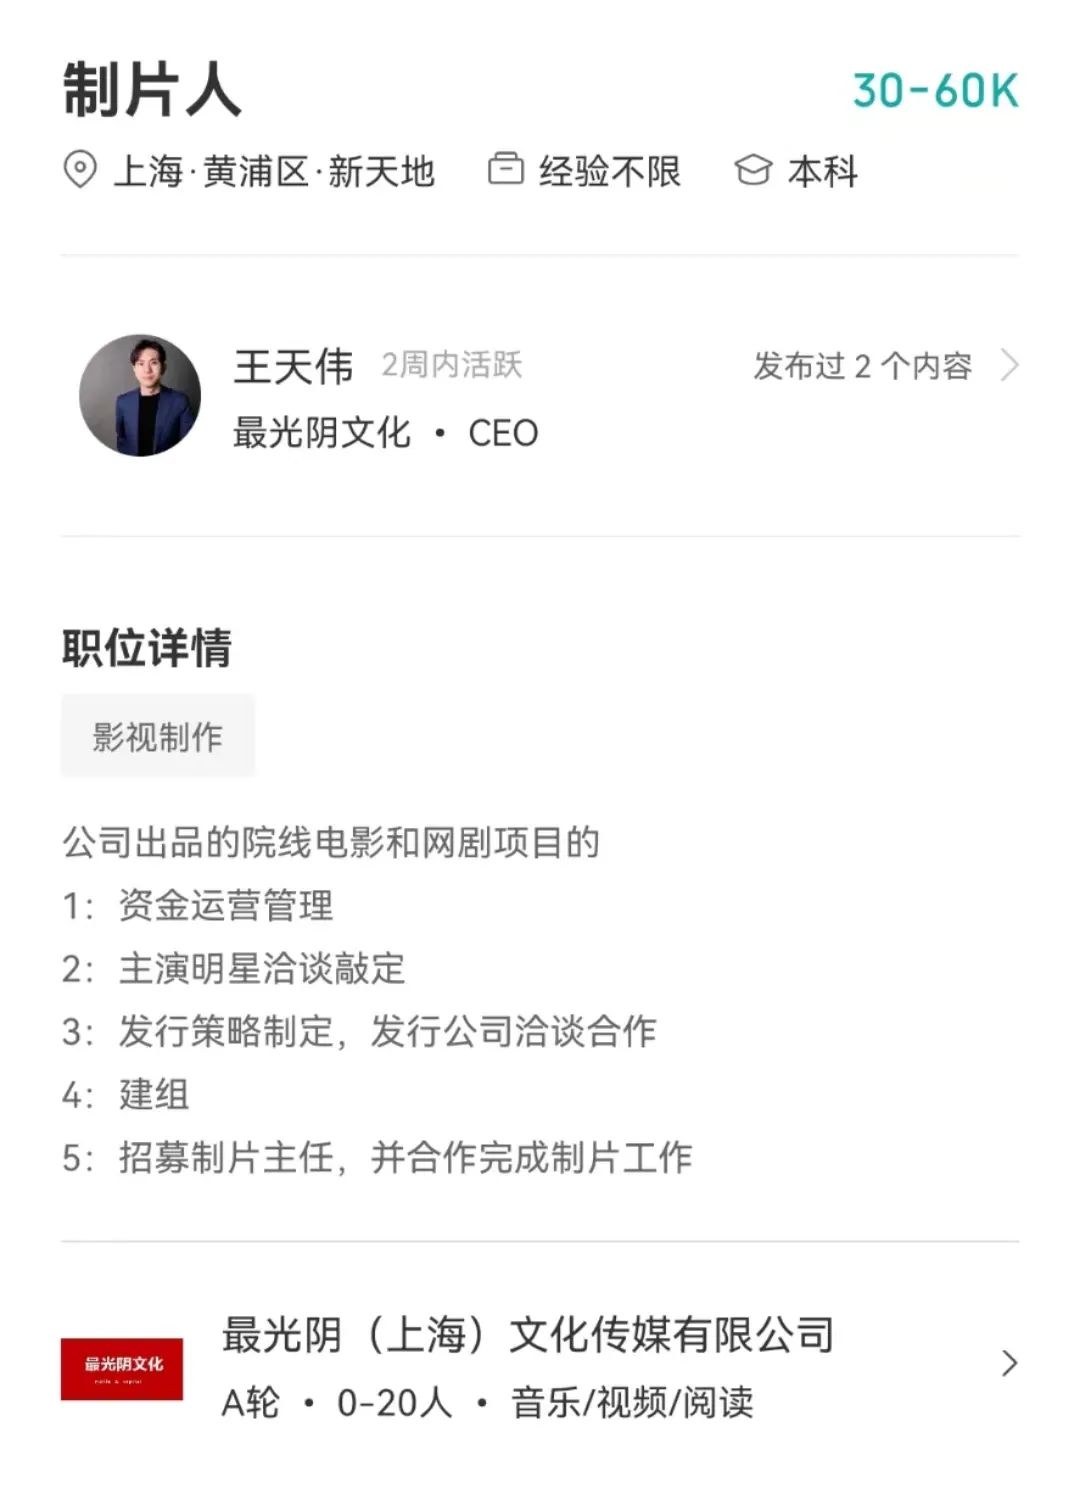Image resolution: width=1080 pixels, height=1488 pixels.
Task: Tap the 制片人 job title
Action: [152, 90]
